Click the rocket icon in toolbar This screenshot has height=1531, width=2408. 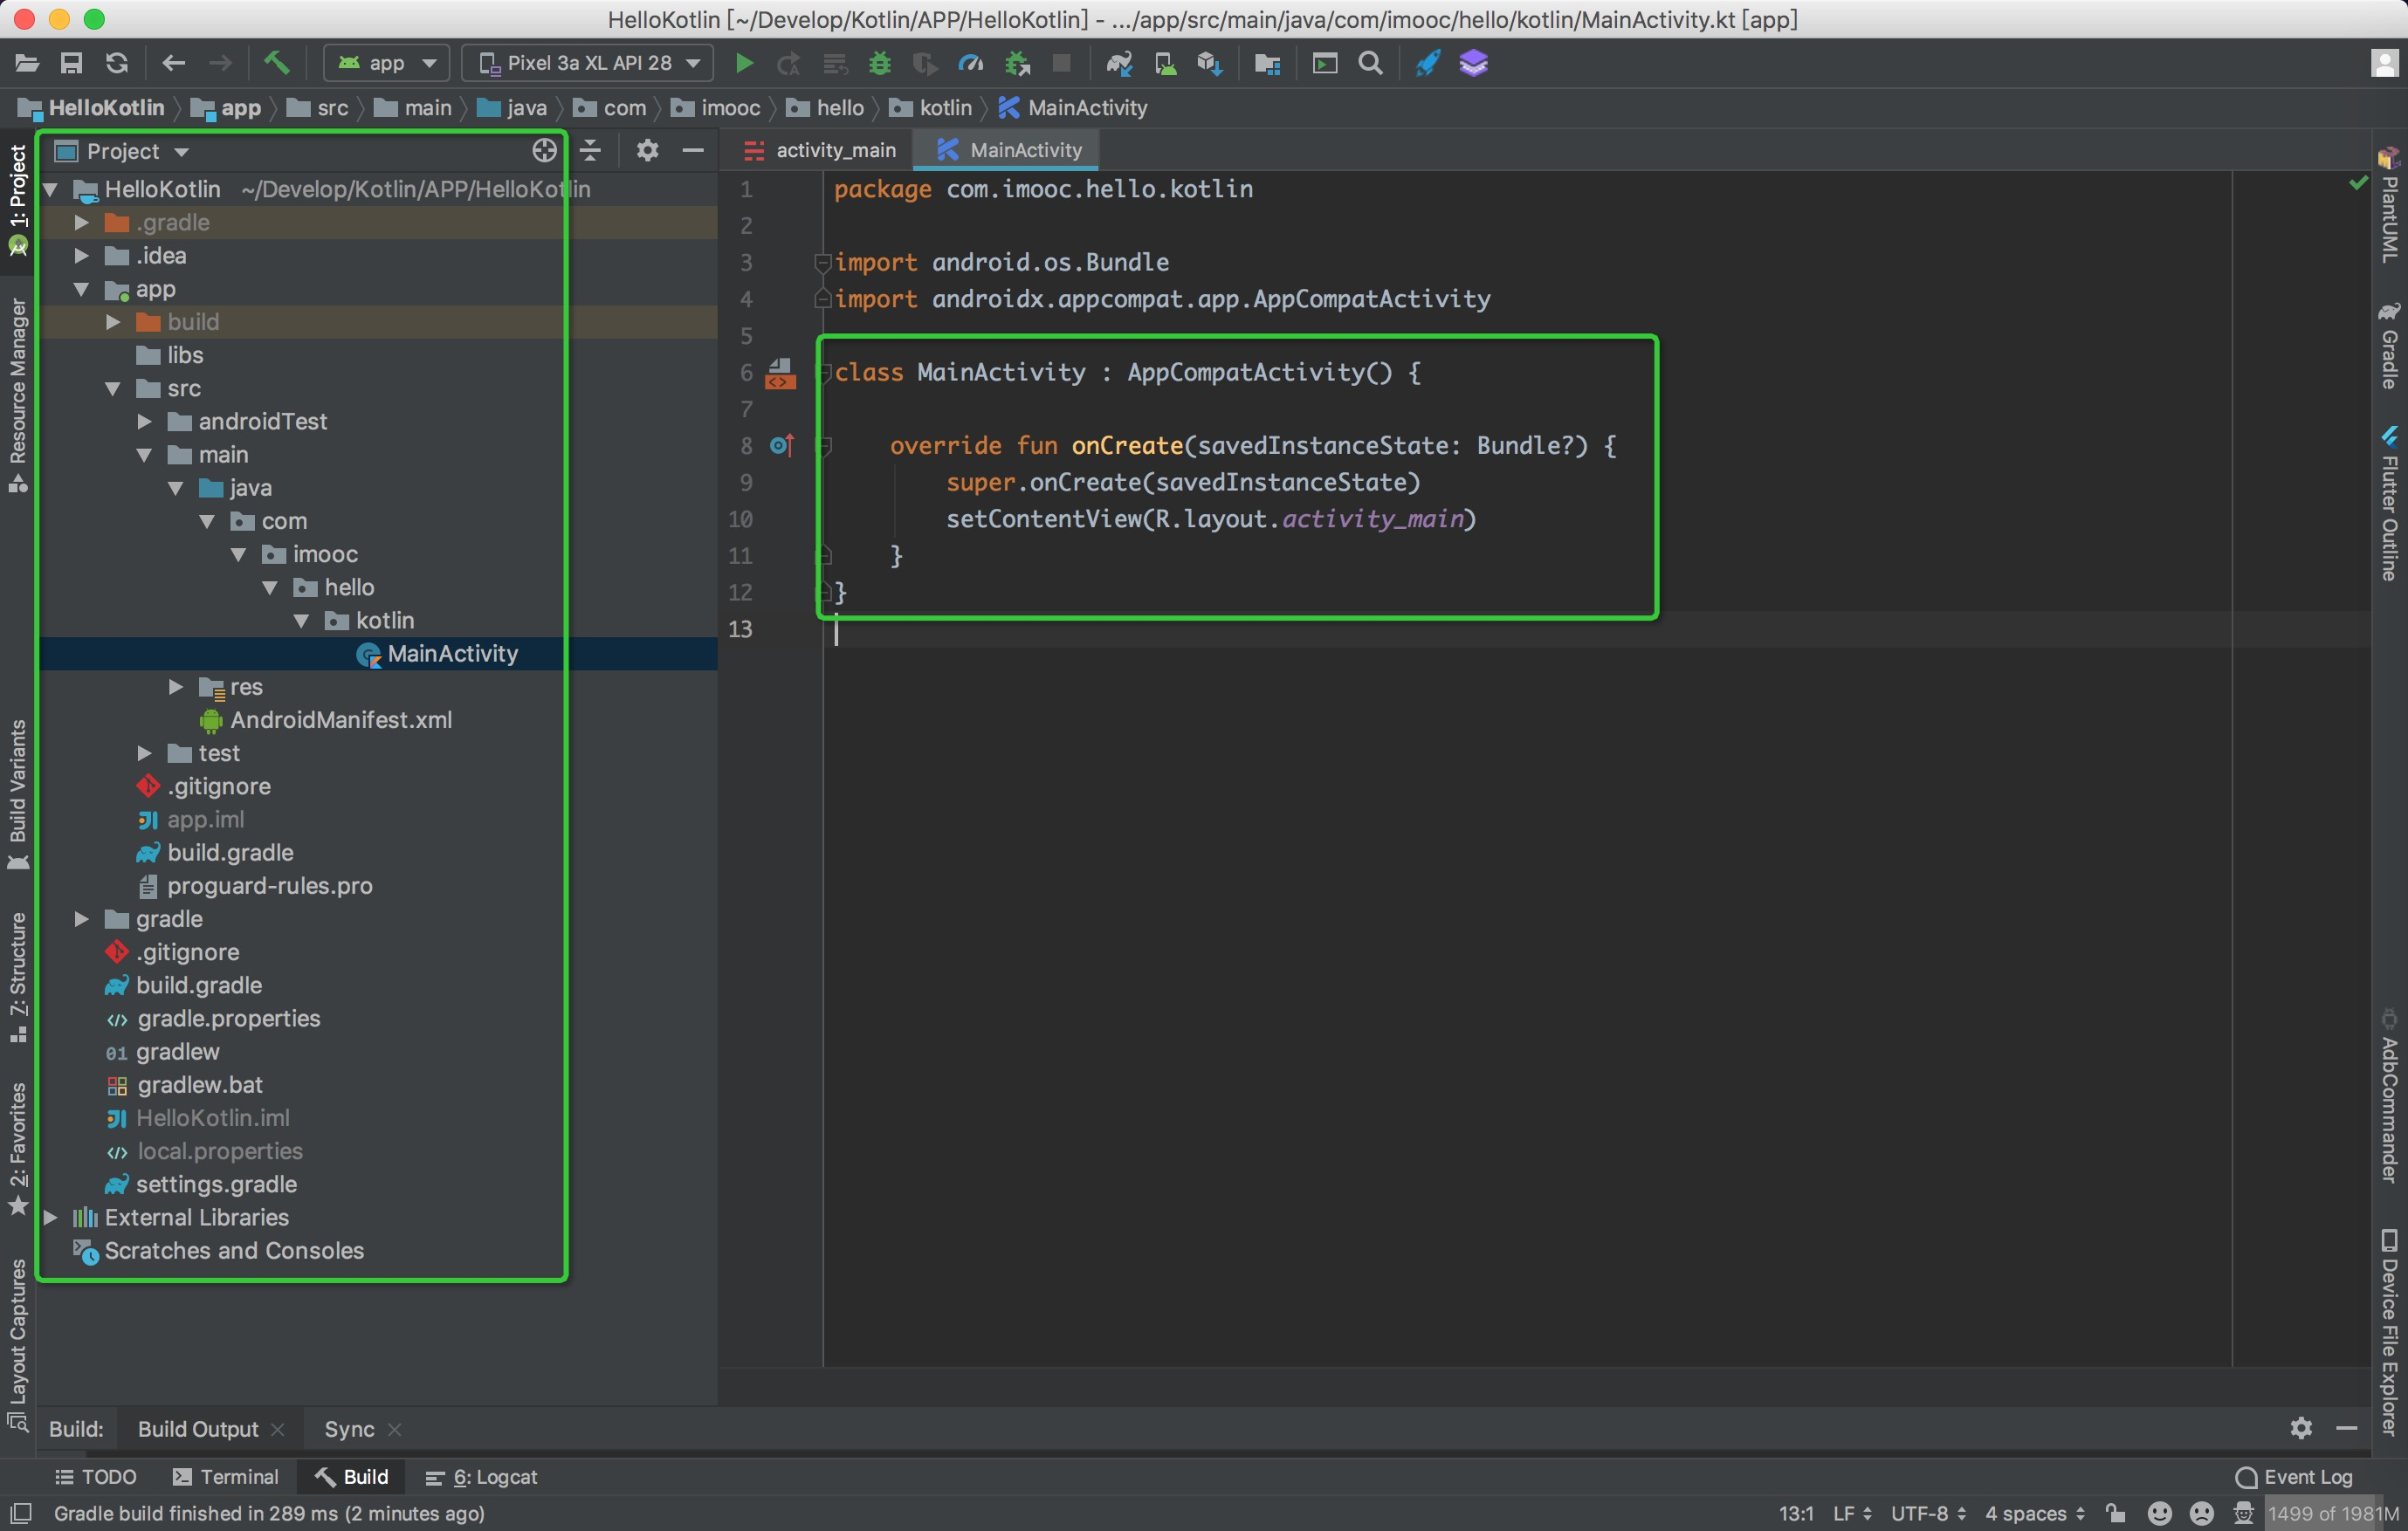(1428, 64)
